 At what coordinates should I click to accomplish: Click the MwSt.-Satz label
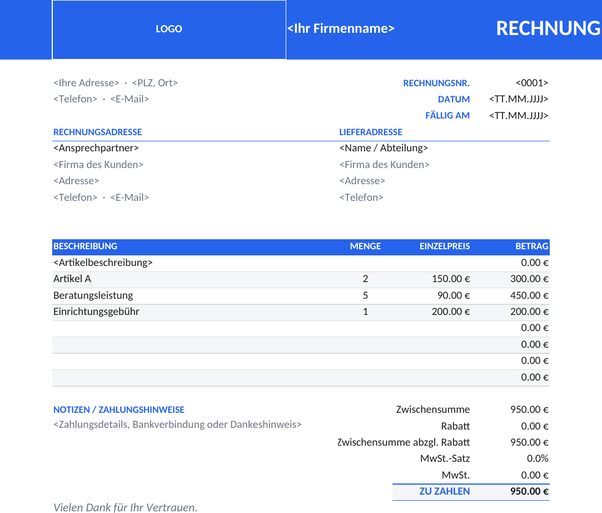coord(445,458)
